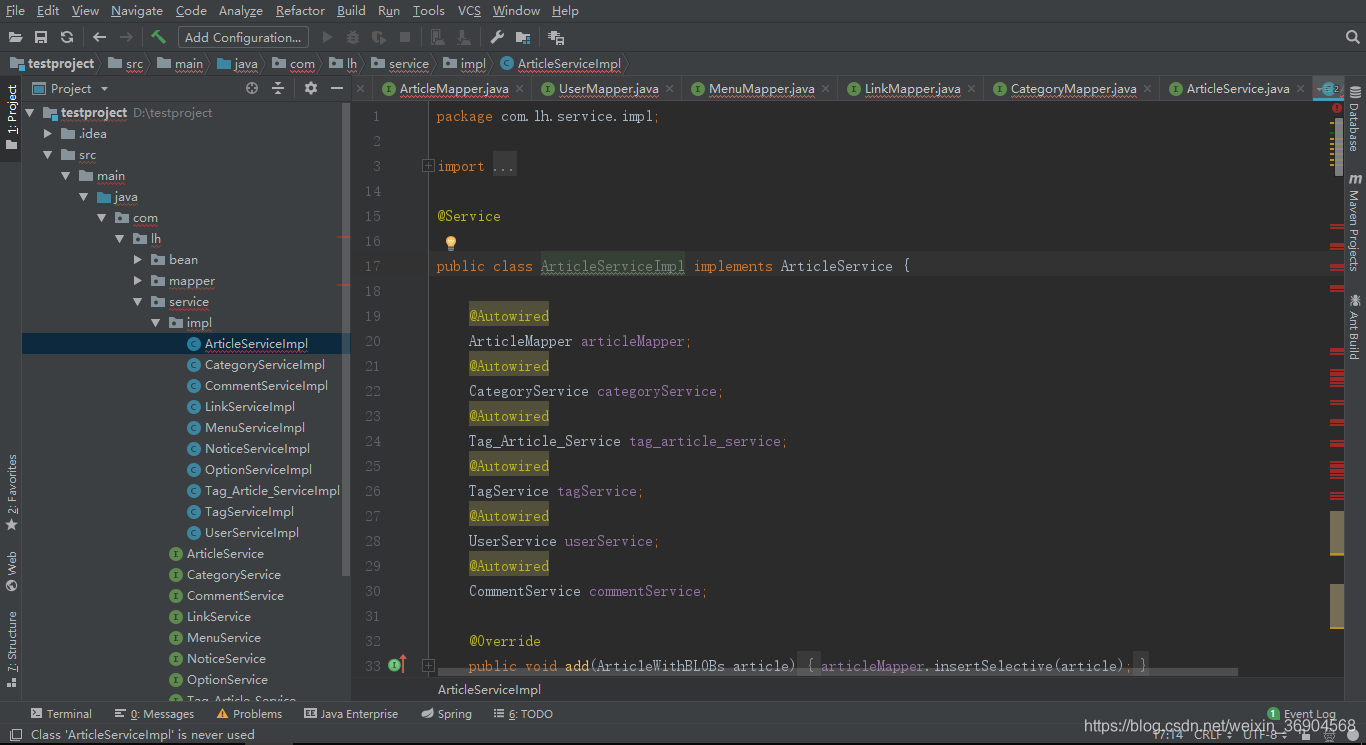The width and height of the screenshot is (1366, 745).
Task: Open the Analyze menu
Action: [x=240, y=11]
